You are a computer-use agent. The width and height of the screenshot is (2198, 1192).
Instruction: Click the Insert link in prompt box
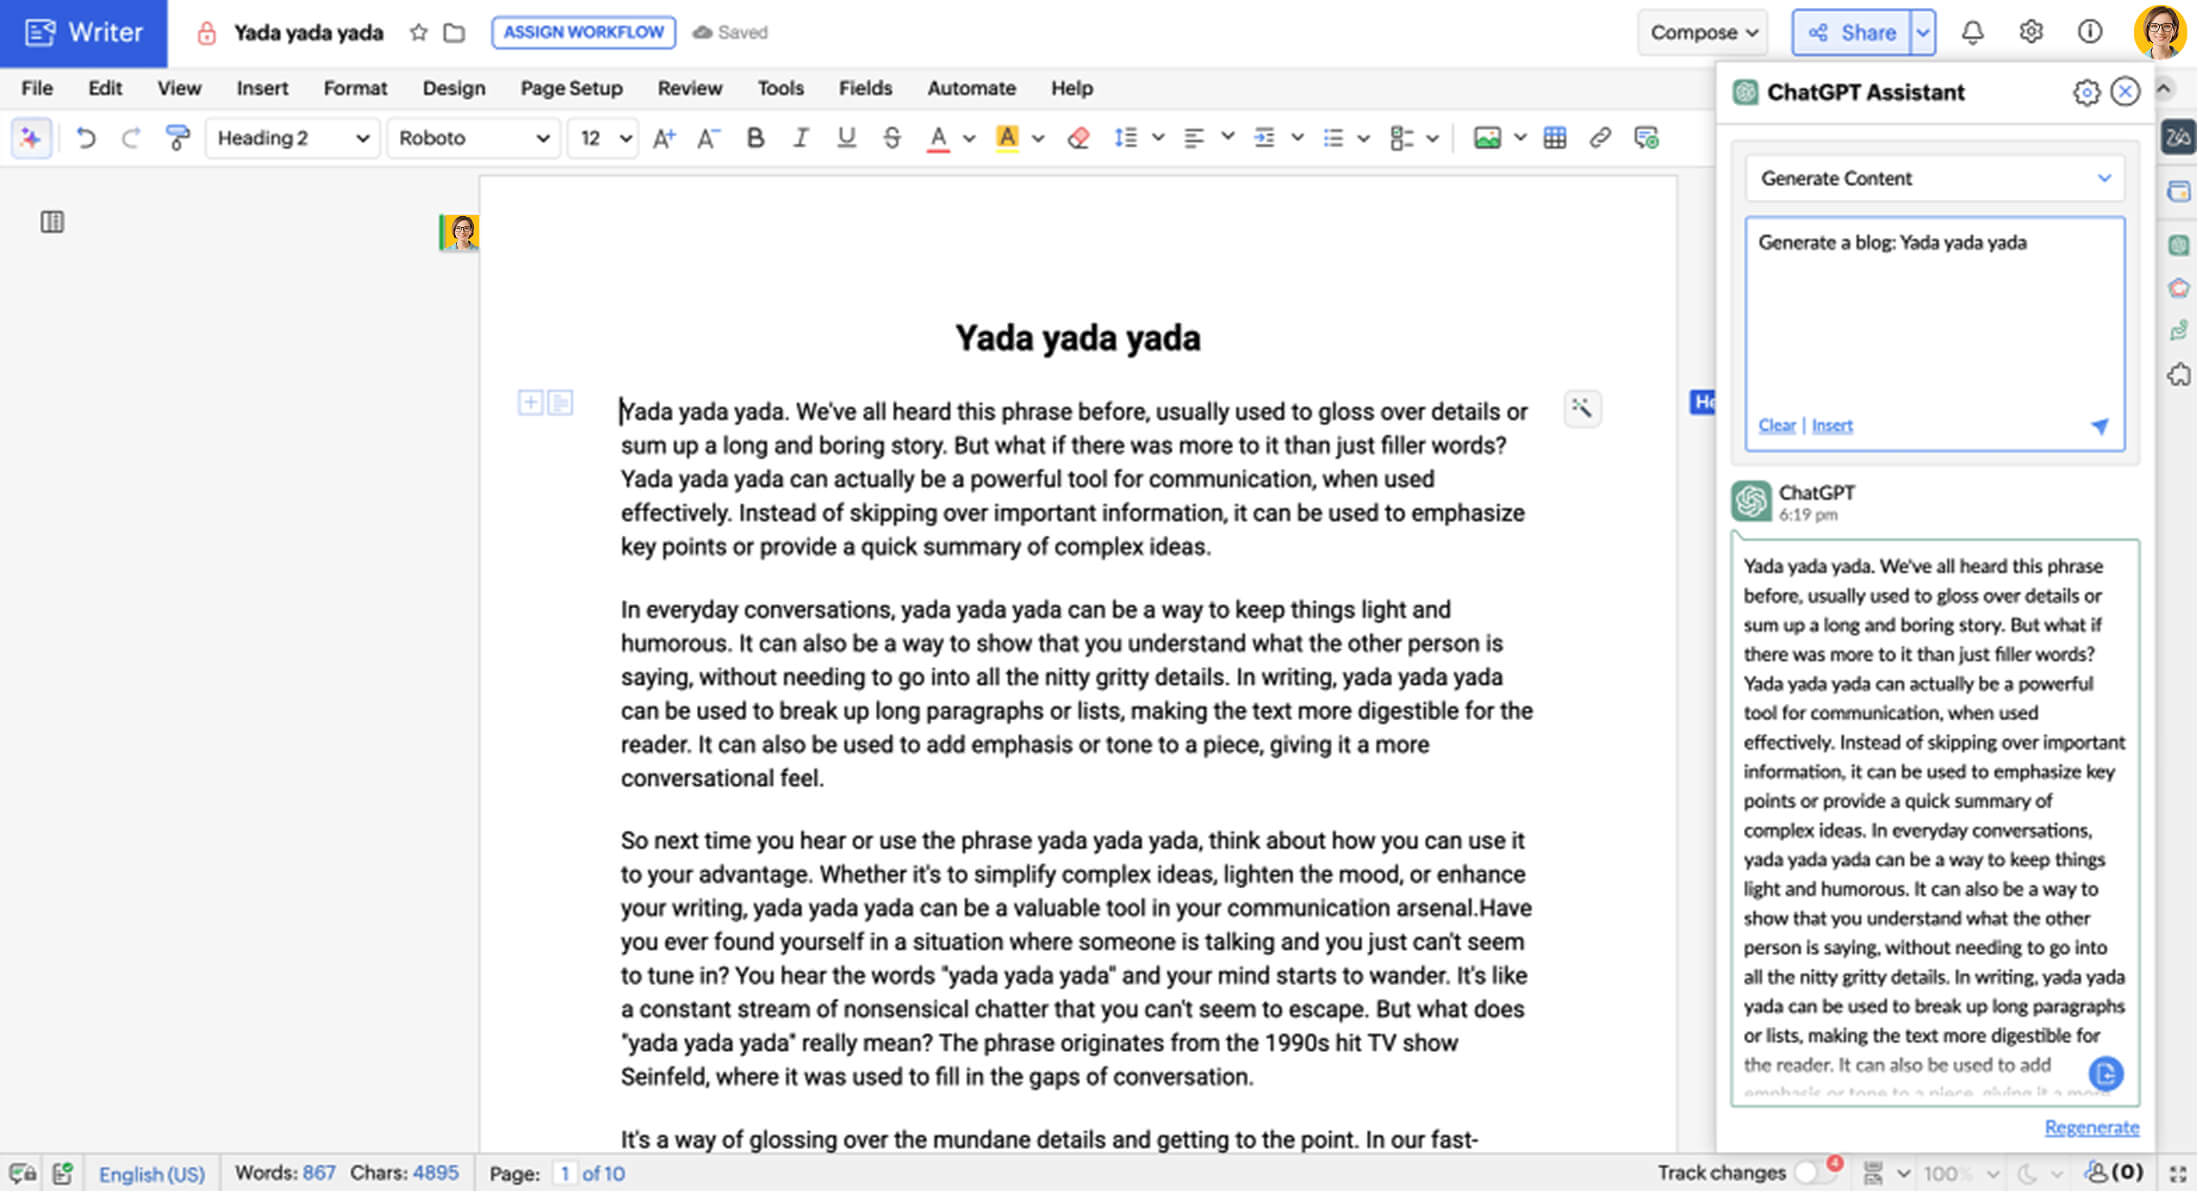pos(1832,425)
